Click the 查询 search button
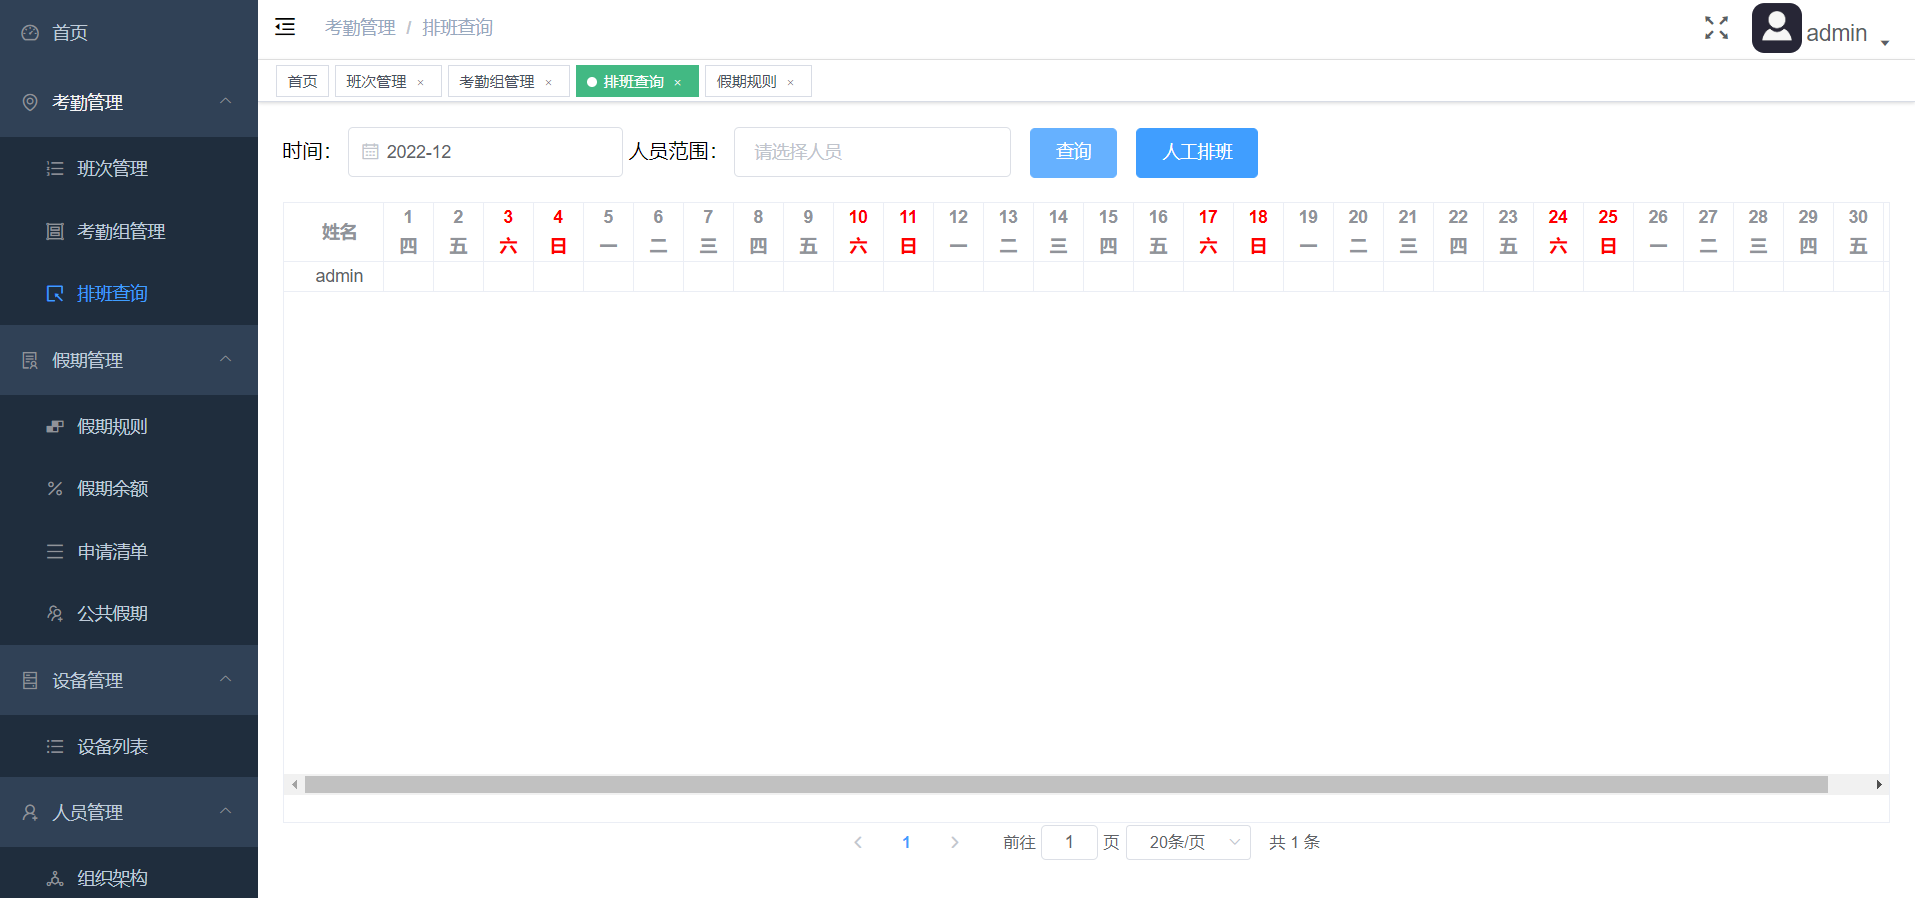Screen dimensions: 1915x898 tap(1073, 152)
